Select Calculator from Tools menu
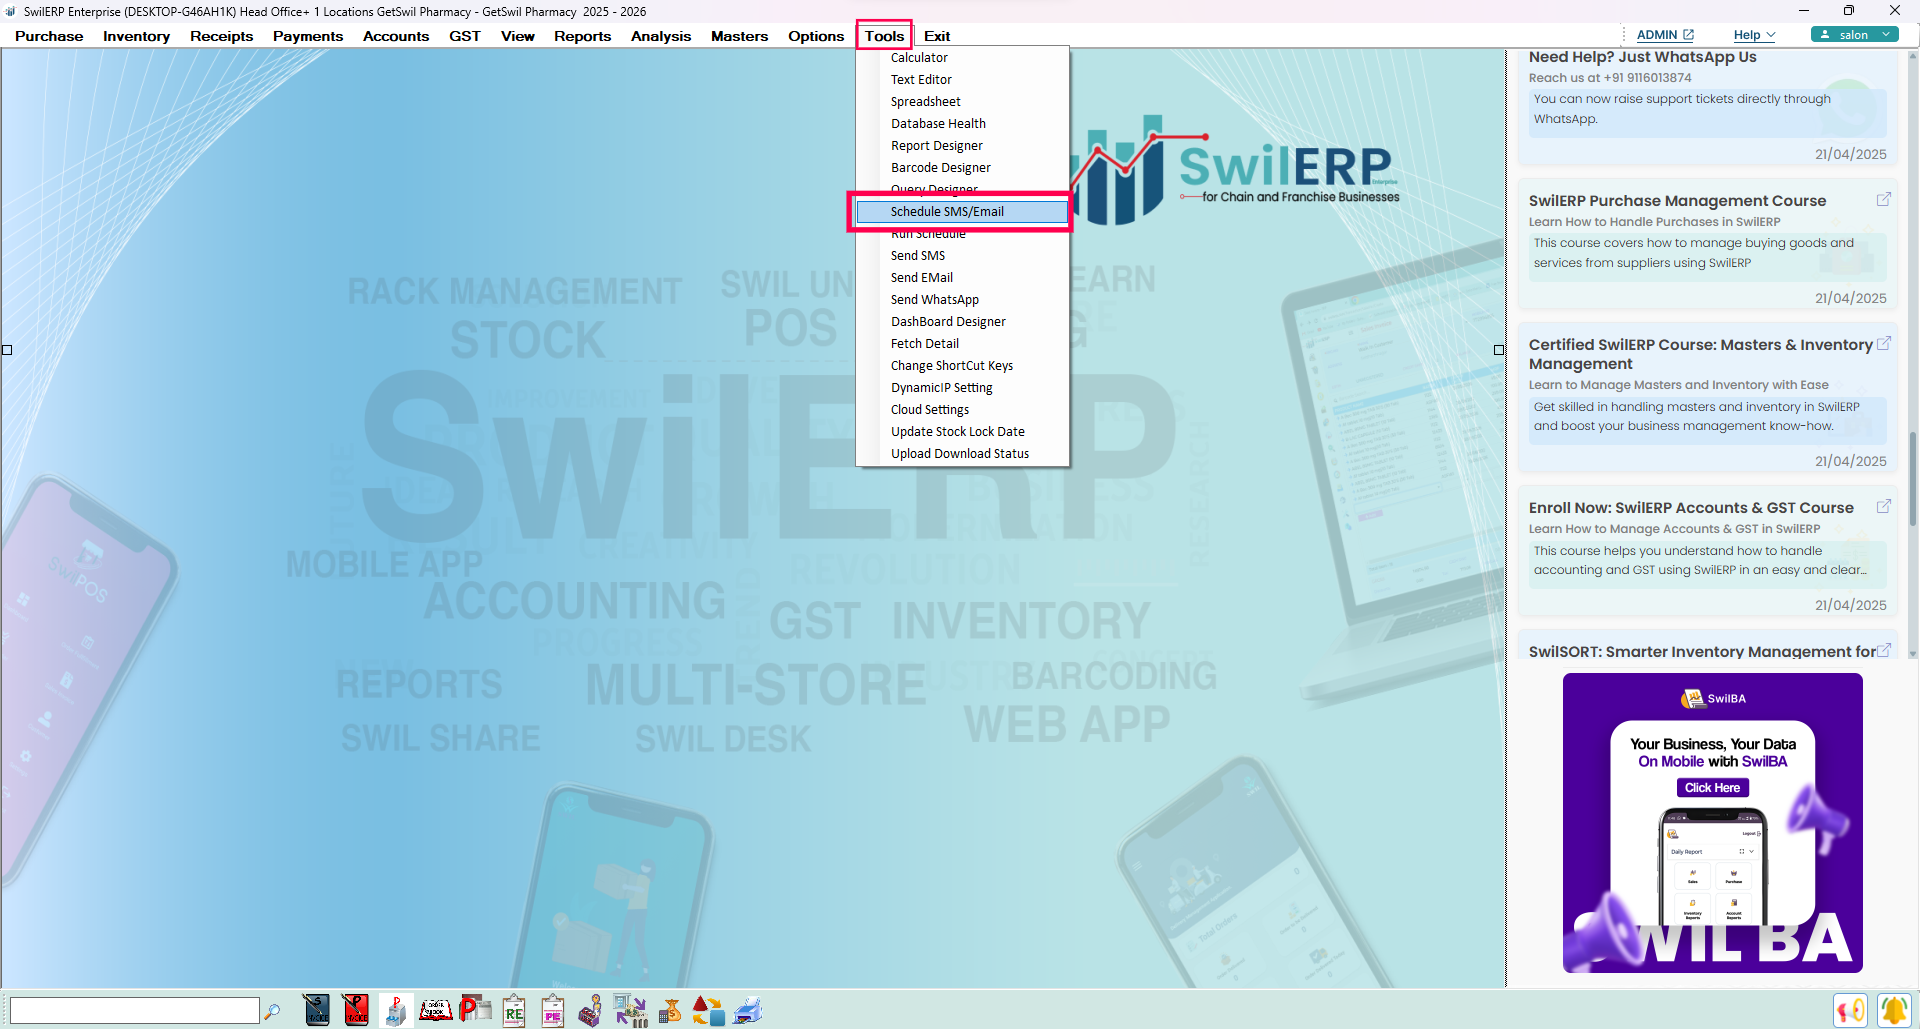 click(x=963, y=58)
